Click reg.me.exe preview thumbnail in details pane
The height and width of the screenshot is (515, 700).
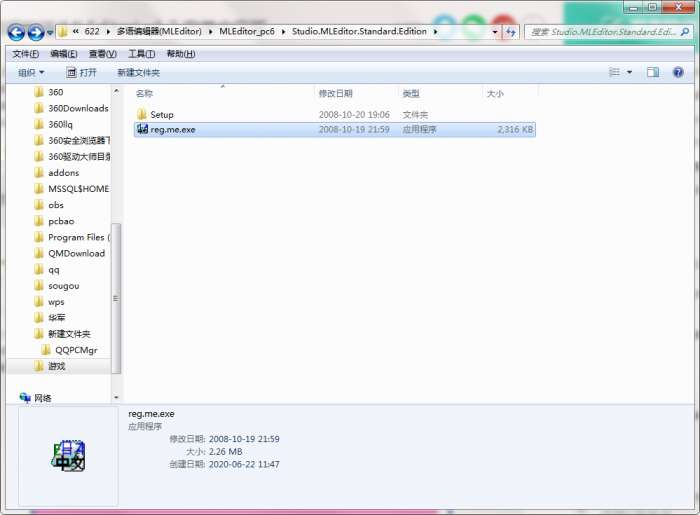tap(68, 456)
